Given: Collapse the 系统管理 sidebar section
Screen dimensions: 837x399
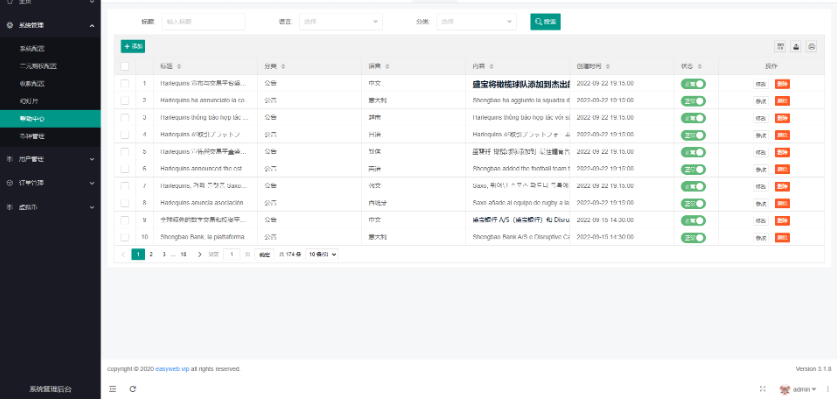Looking at the screenshot, I should 92,25.
